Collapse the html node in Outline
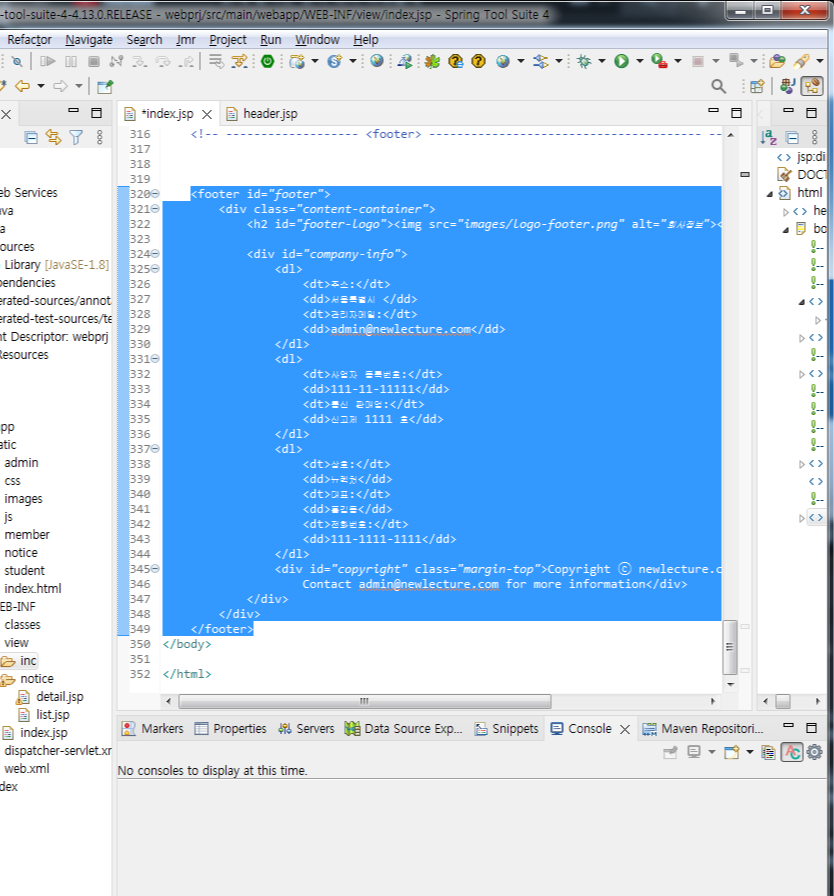Image resolution: width=834 pixels, height=896 pixels. pyautogui.click(x=770, y=194)
